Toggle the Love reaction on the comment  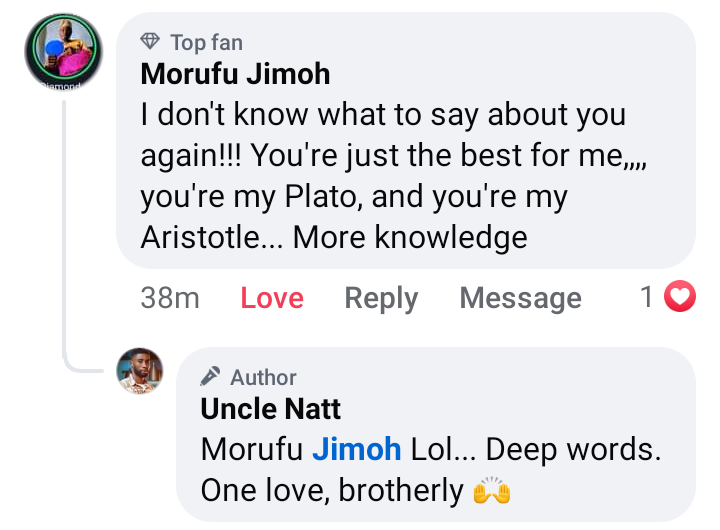tap(272, 298)
